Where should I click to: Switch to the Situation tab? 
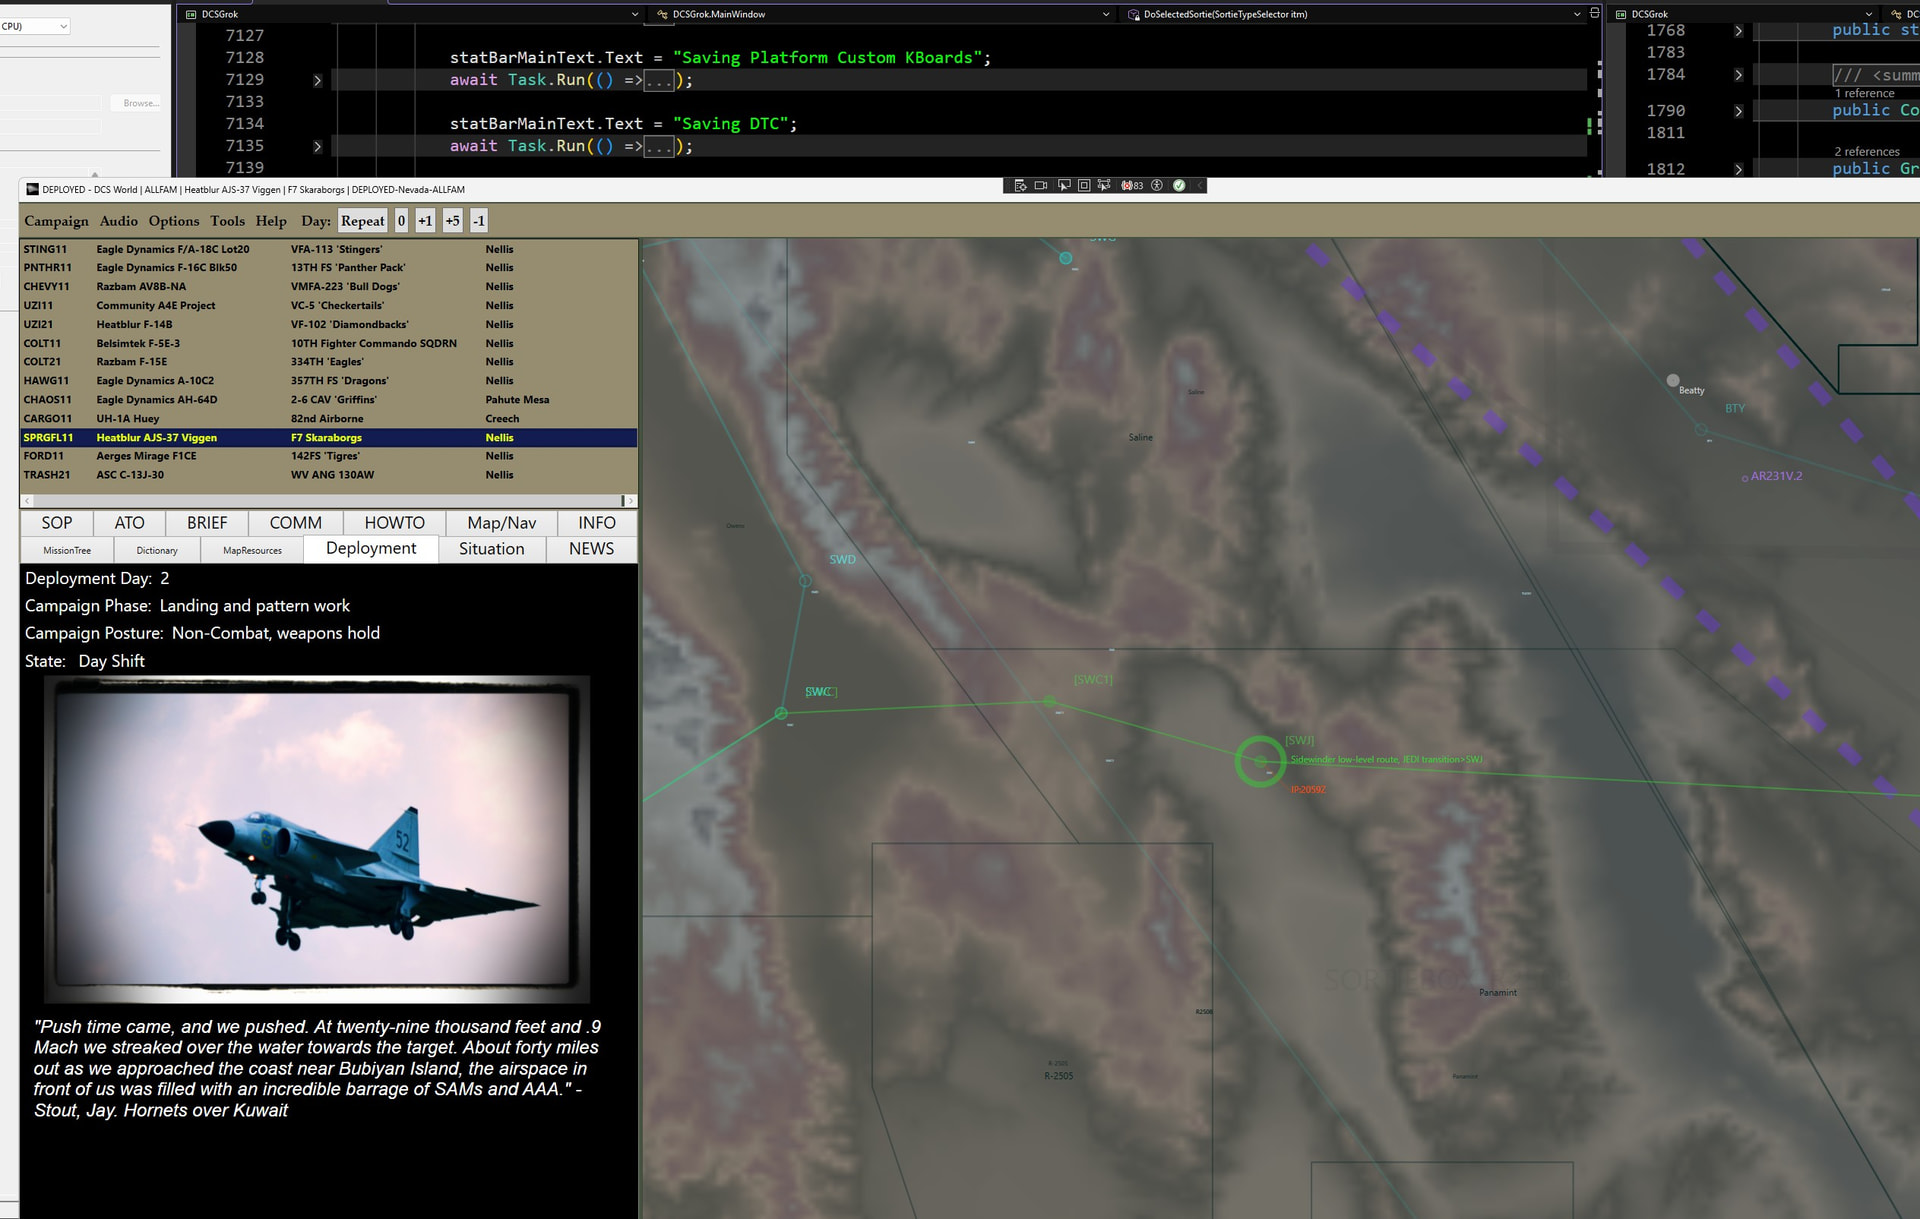click(491, 549)
